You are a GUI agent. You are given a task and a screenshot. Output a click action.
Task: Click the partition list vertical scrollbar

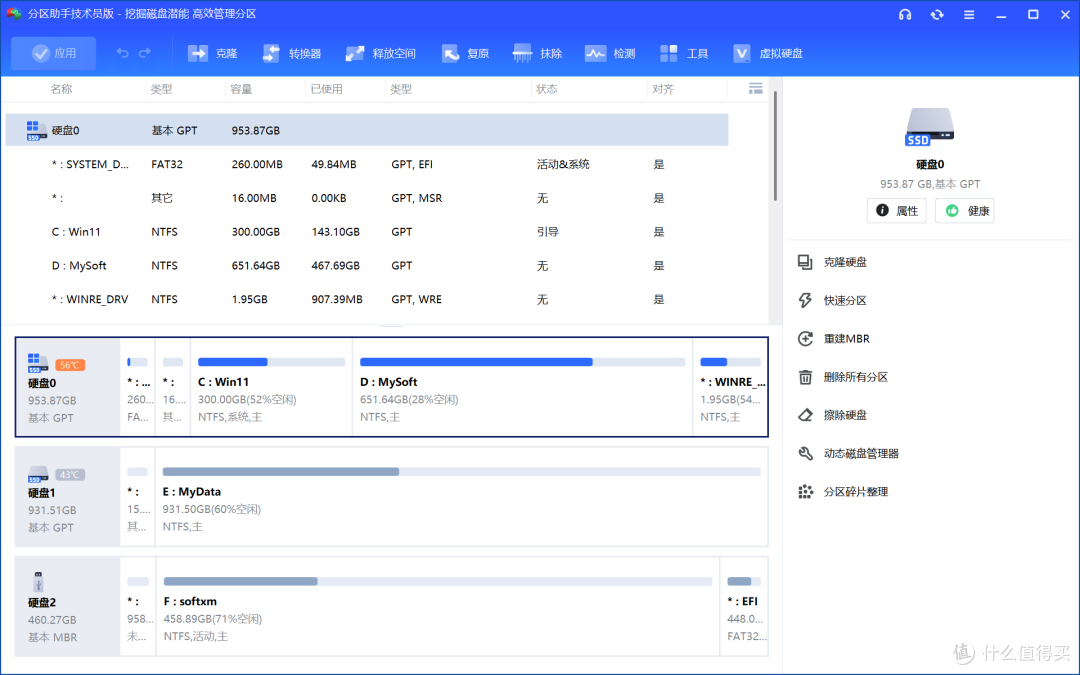pos(776,146)
